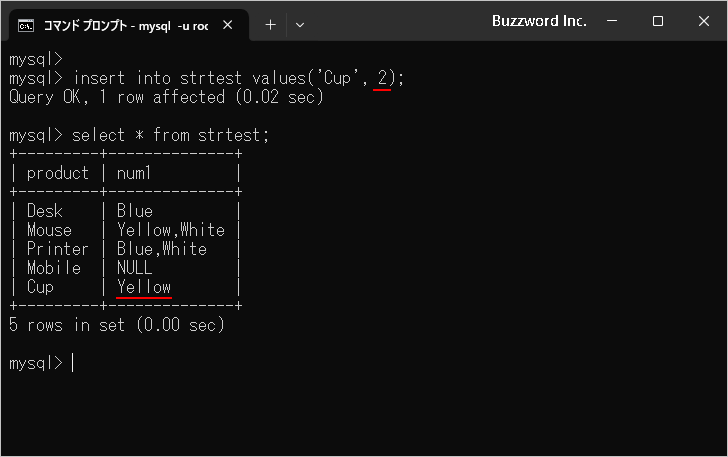Close the terminal window
The height and width of the screenshot is (457, 728).
click(x=704, y=21)
